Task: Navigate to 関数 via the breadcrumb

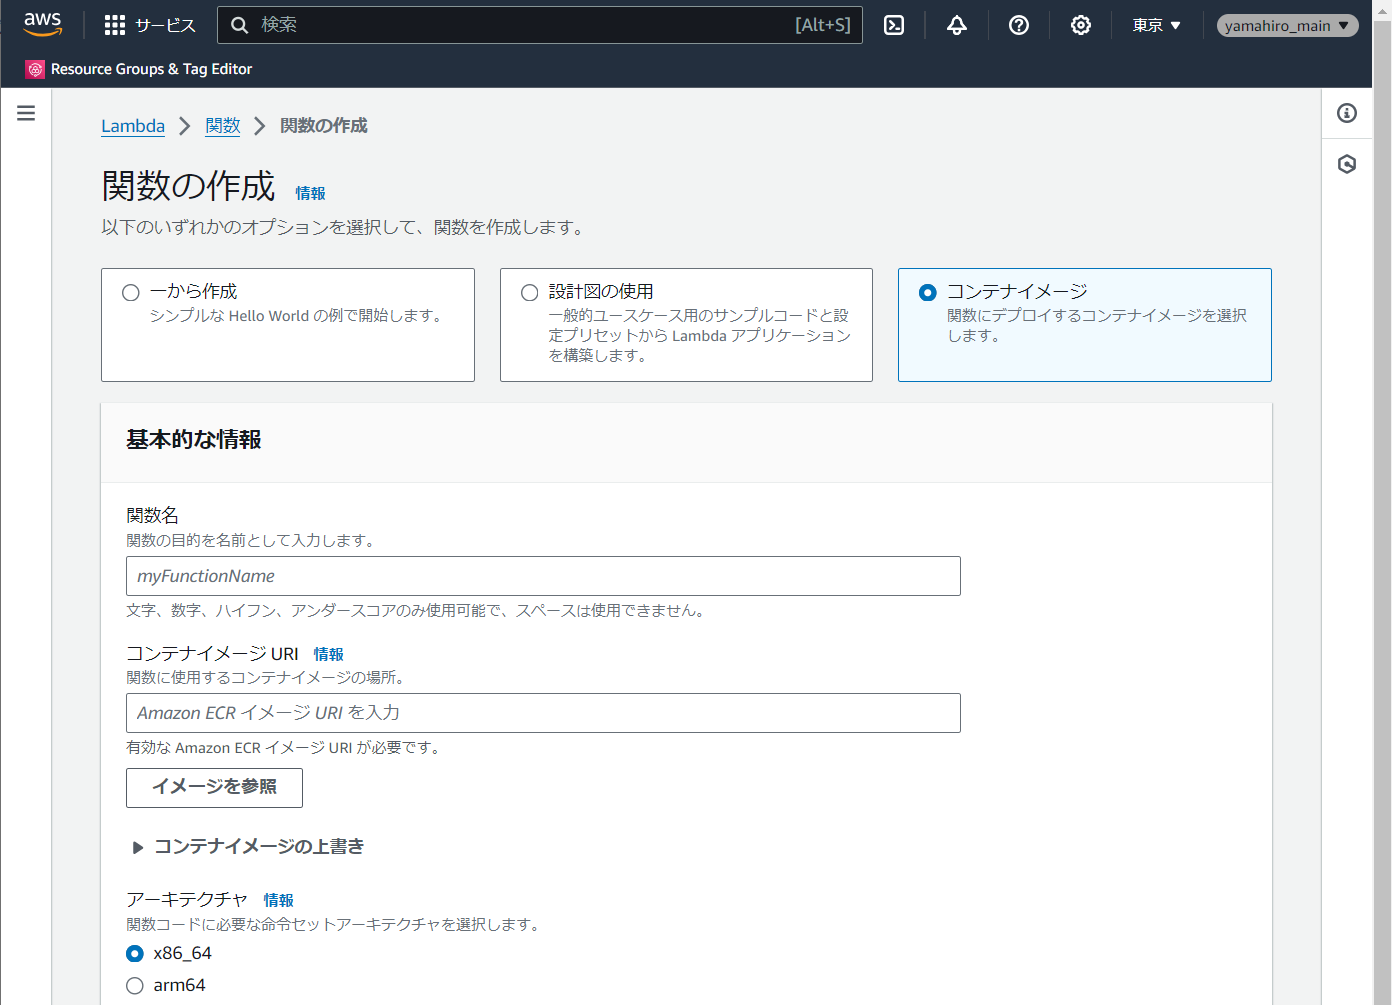Action: 222,125
